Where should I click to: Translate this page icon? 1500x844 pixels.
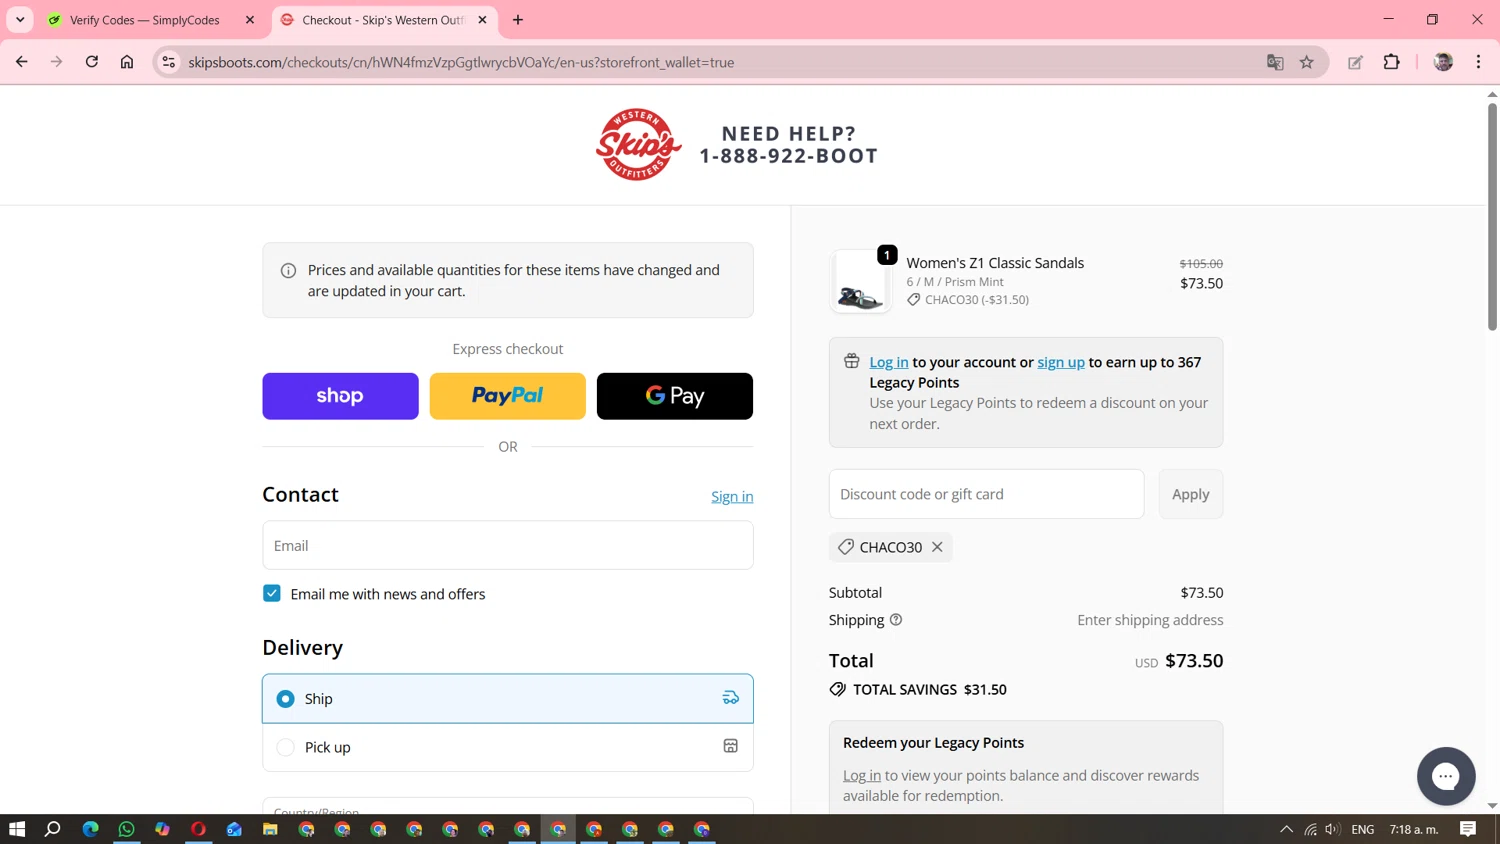tap(1275, 62)
